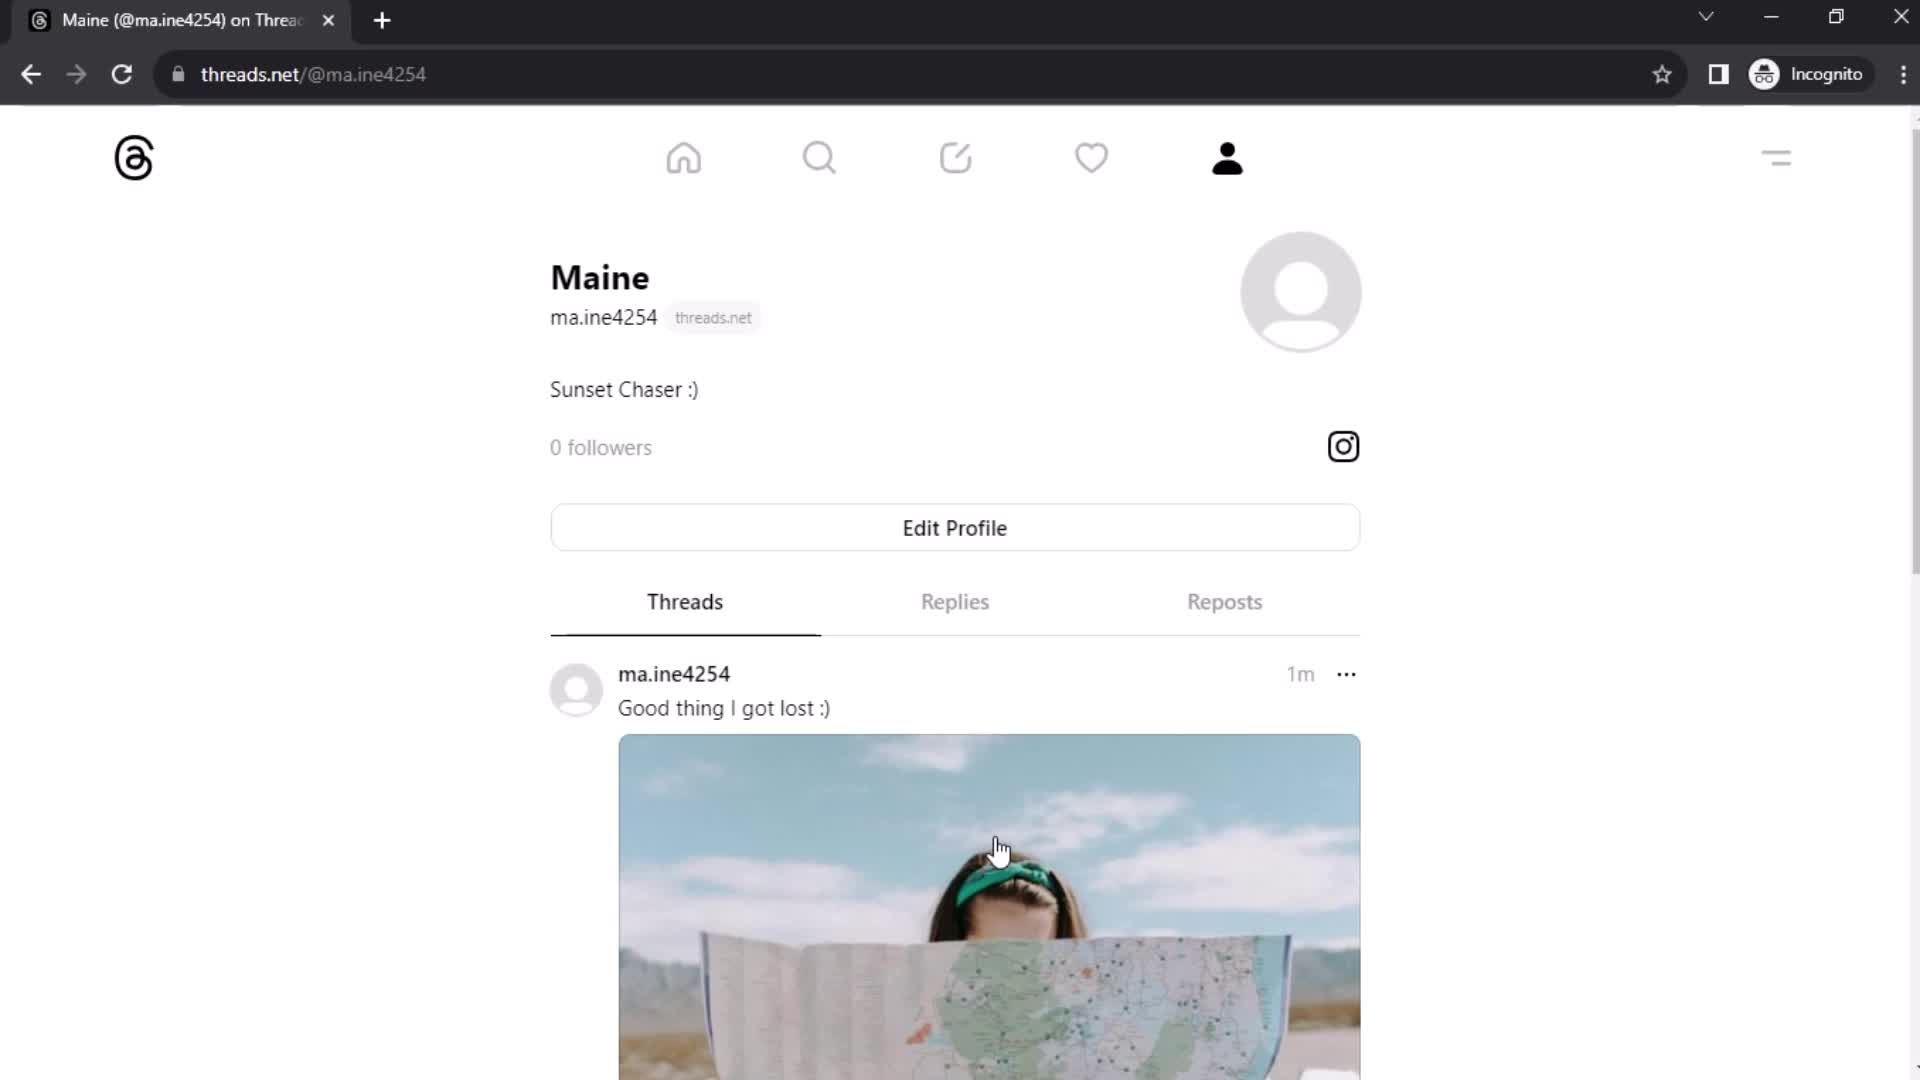Click the Threads home icon
The height and width of the screenshot is (1080, 1920).
point(683,158)
